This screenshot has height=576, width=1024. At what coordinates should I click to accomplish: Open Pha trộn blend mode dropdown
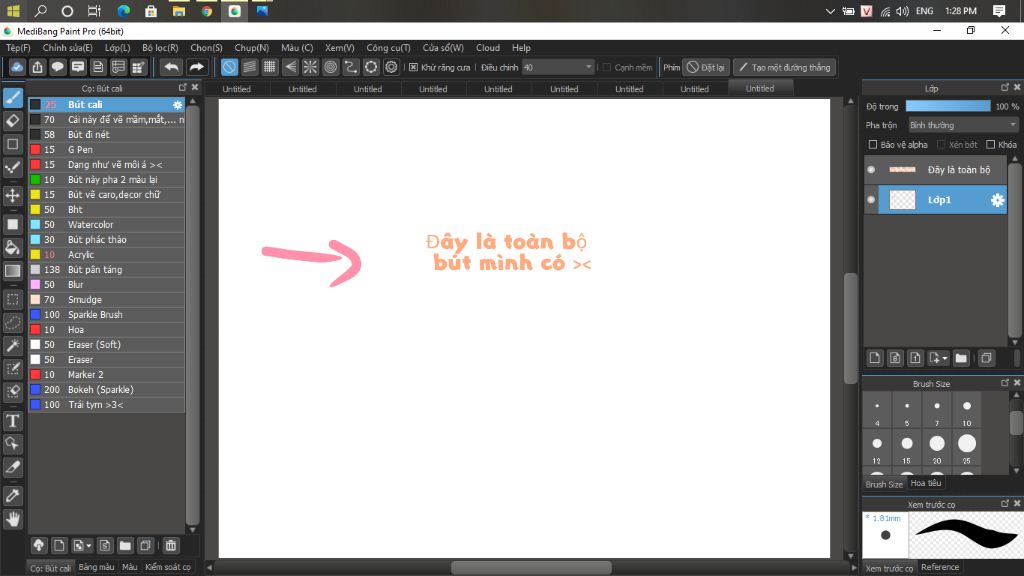(x=963, y=125)
